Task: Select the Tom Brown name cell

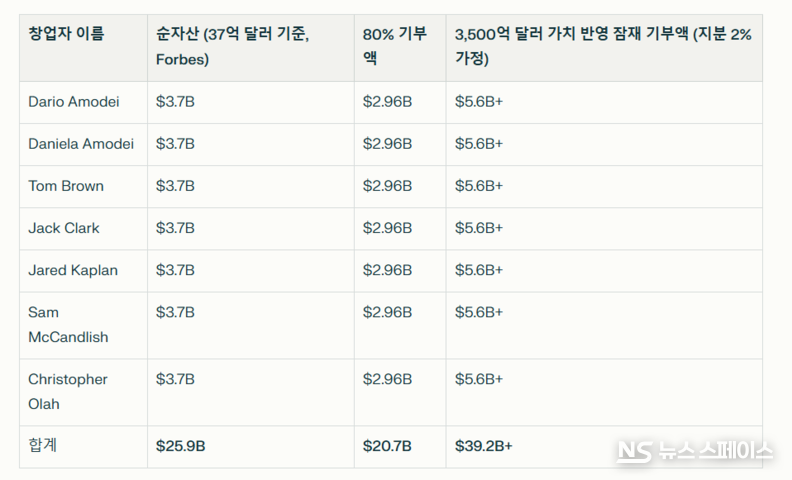Action: [66, 186]
